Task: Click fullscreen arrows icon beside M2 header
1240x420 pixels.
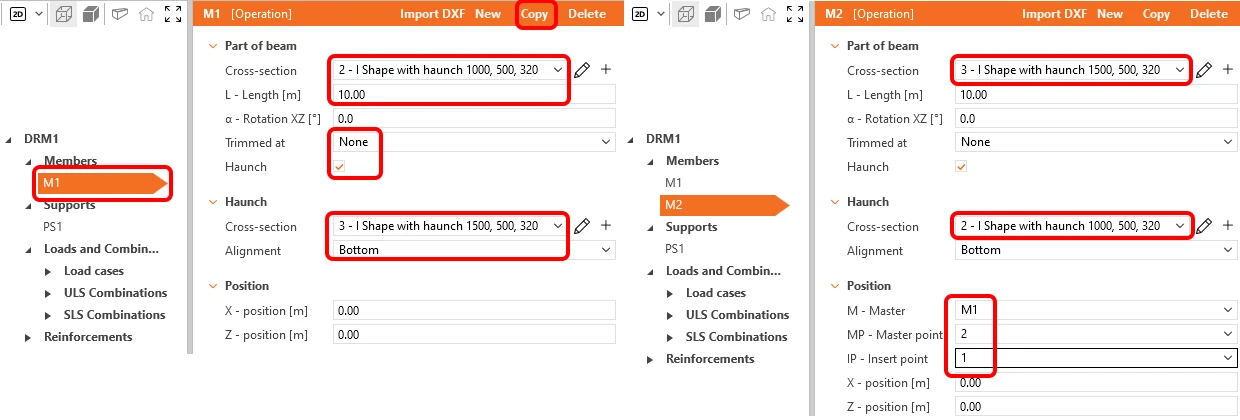Action: tap(795, 14)
